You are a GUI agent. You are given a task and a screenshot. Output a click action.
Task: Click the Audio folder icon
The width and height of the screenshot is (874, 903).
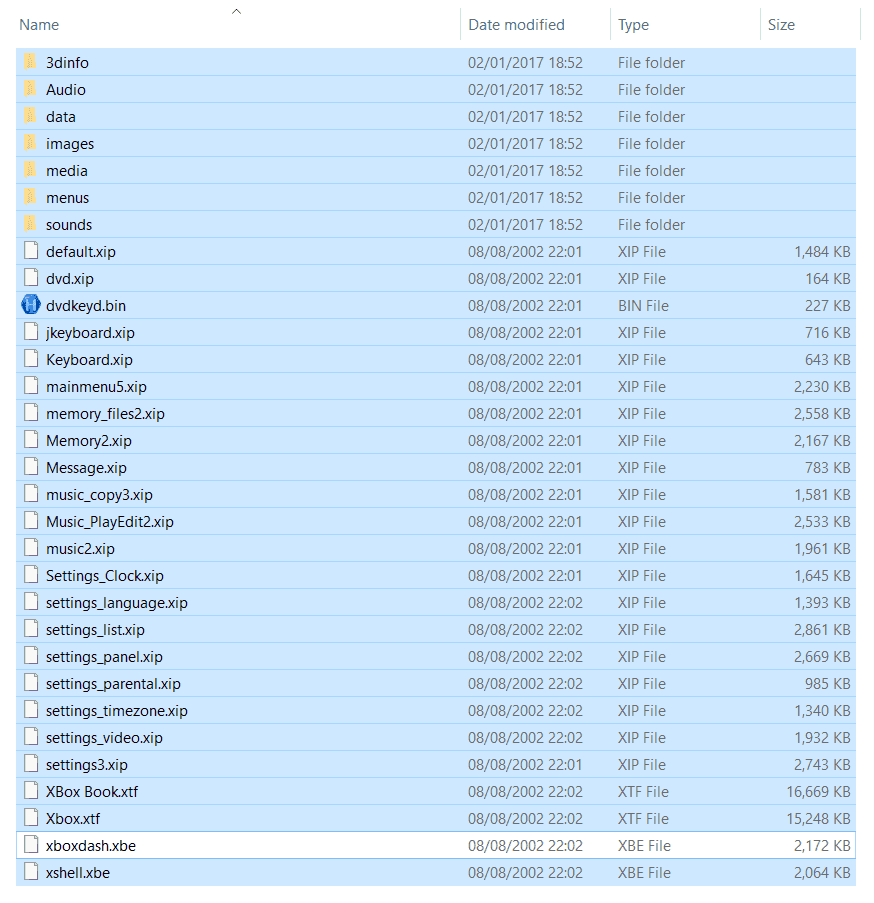(x=31, y=89)
